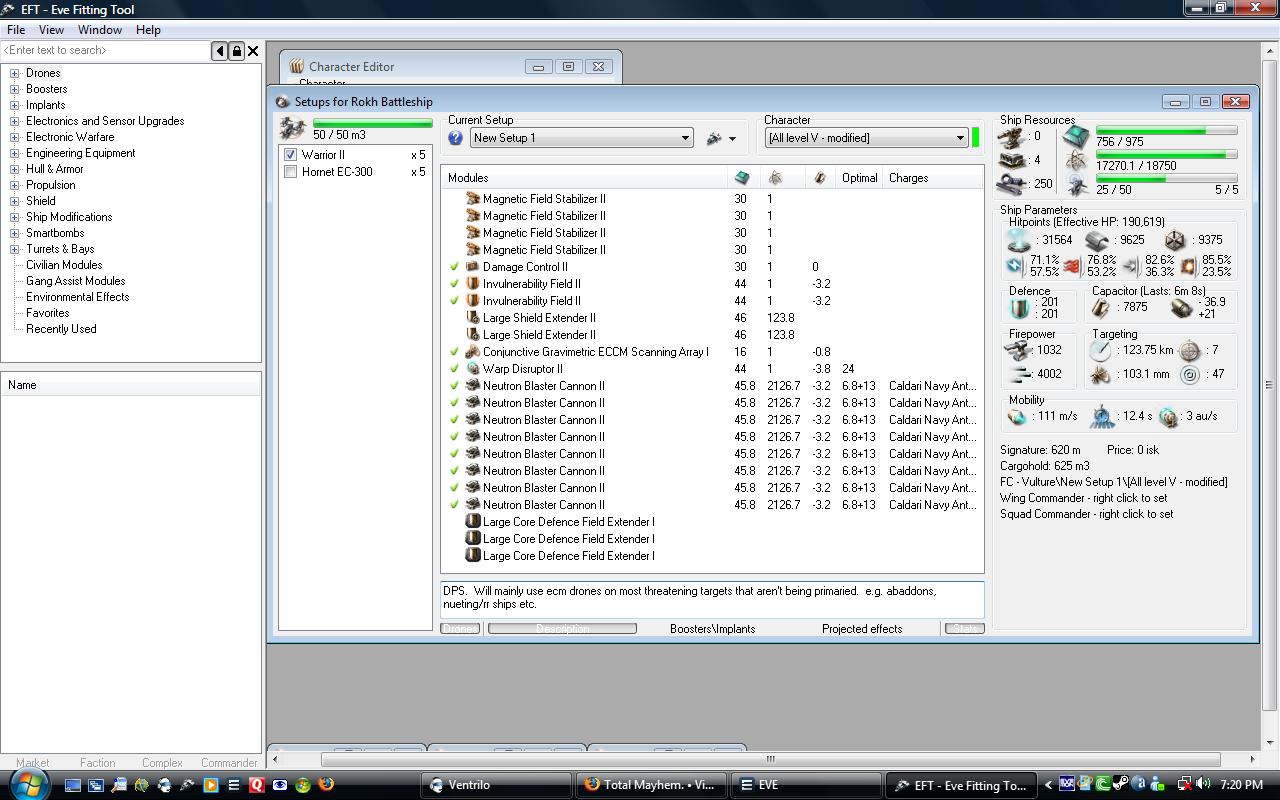Click the drone bay icon above drone list
Image resolution: width=1280 pixels, height=800 pixels.
click(292, 129)
